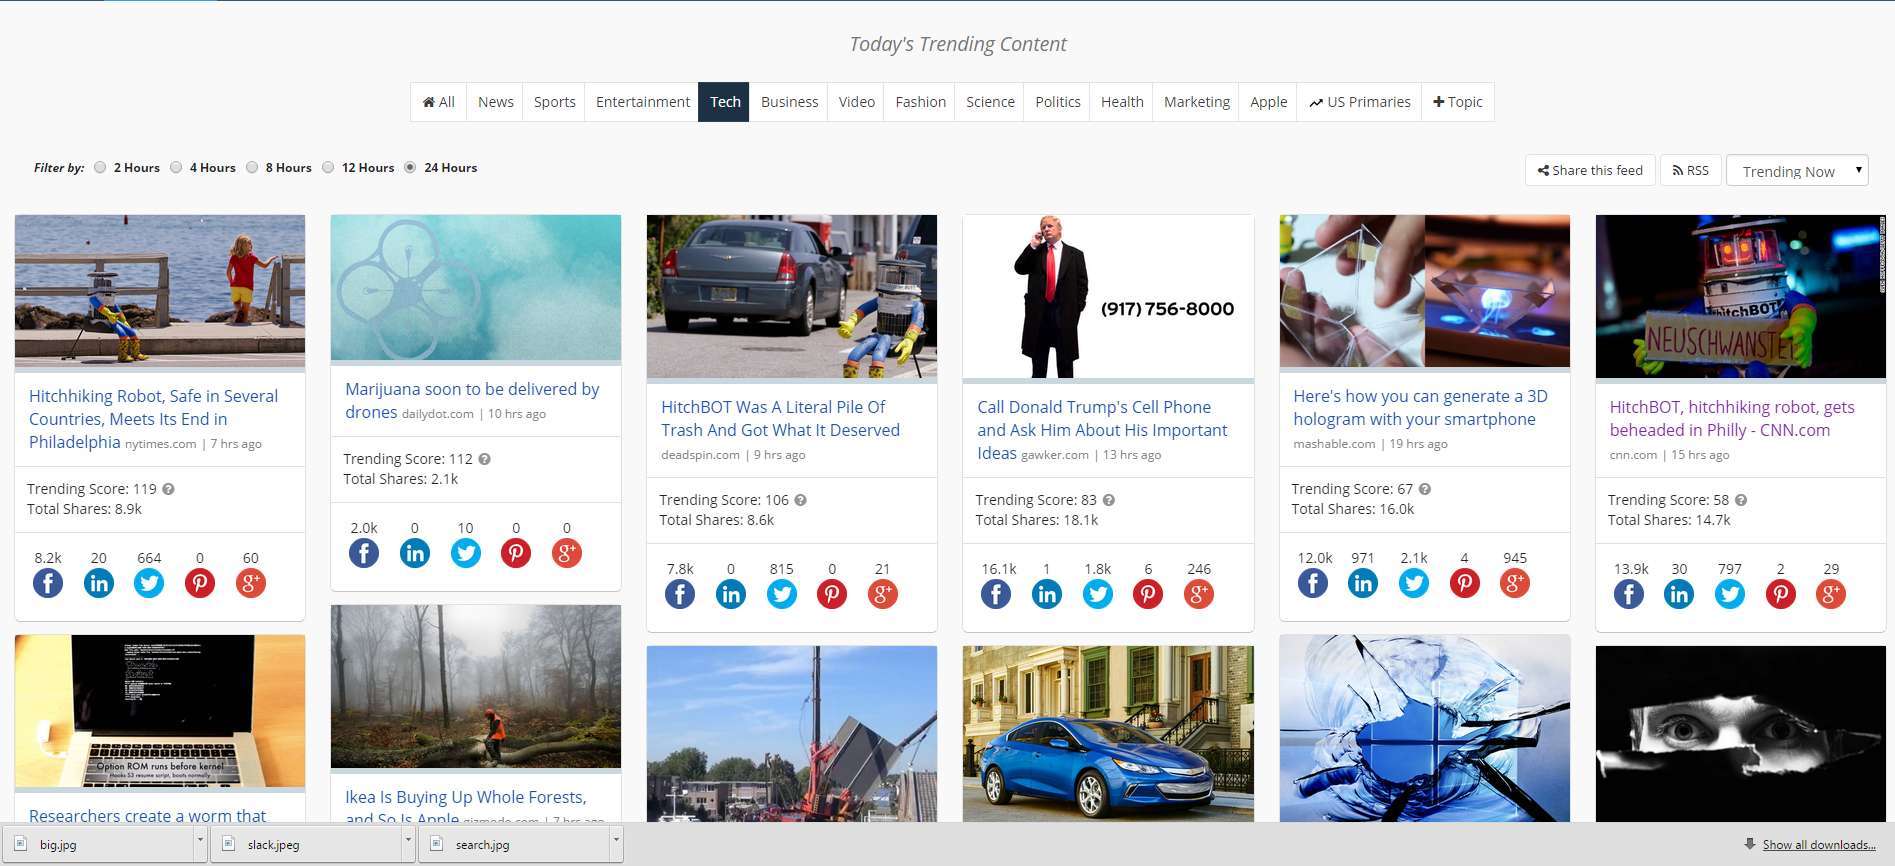This screenshot has width=1895, height=866.
Task: Switch to the News tab
Action: click(x=495, y=102)
